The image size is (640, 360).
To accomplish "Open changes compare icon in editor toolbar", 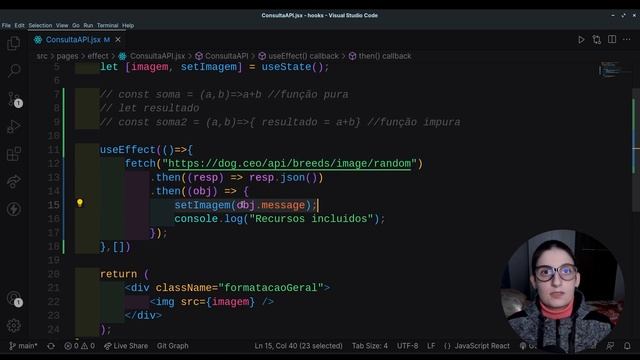I will pyautogui.click(x=597, y=40).
